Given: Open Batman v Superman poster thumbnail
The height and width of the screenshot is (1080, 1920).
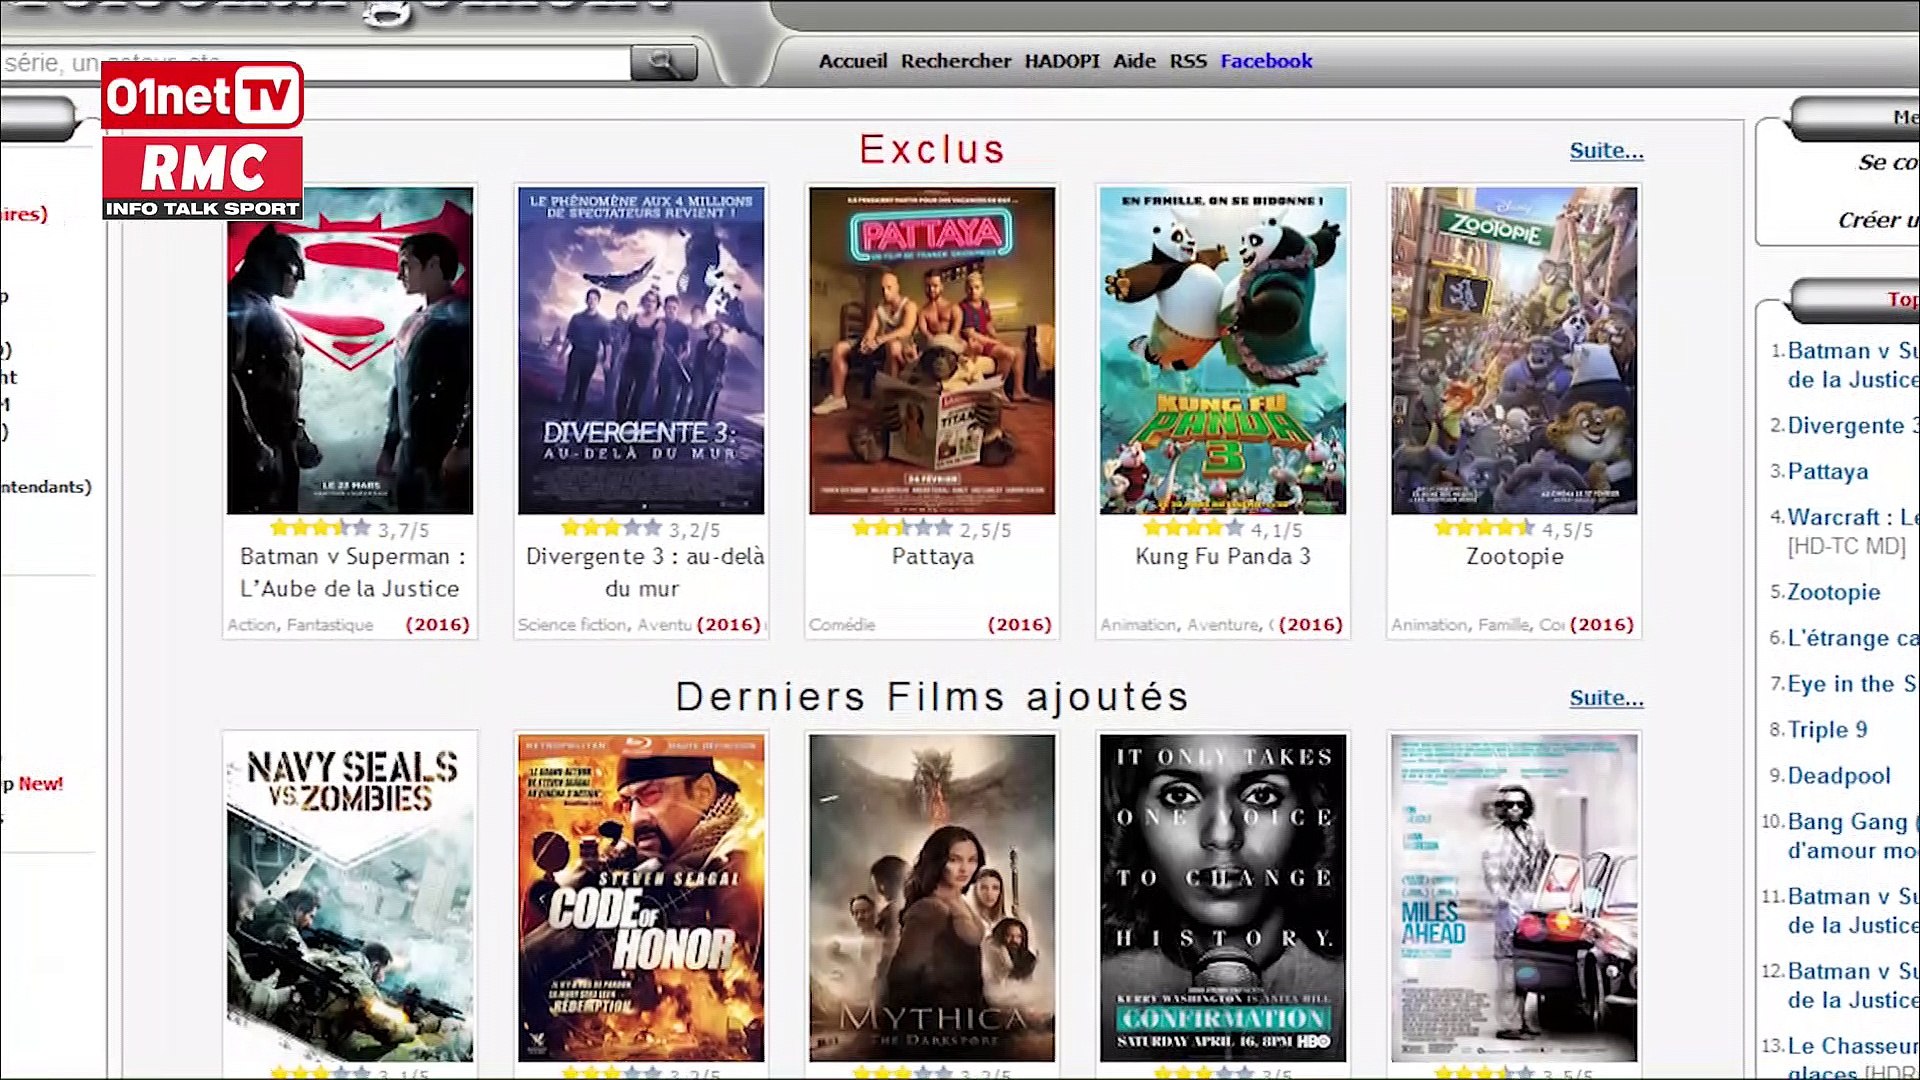Looking at the screenshot, I should point(350,350).
